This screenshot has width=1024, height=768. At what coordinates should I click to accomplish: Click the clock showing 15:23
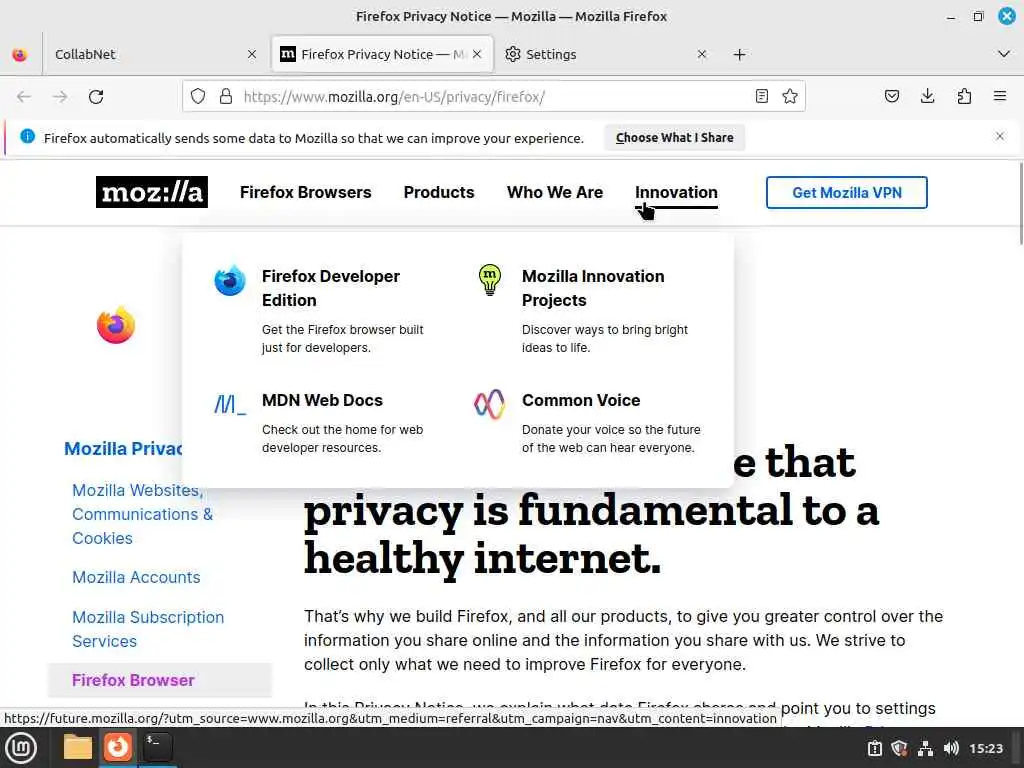point(986,748)
